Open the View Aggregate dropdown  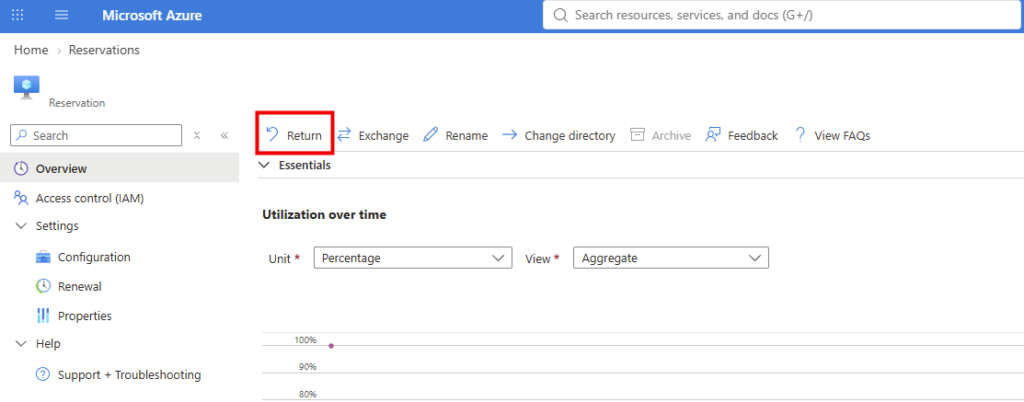(671, 258)
